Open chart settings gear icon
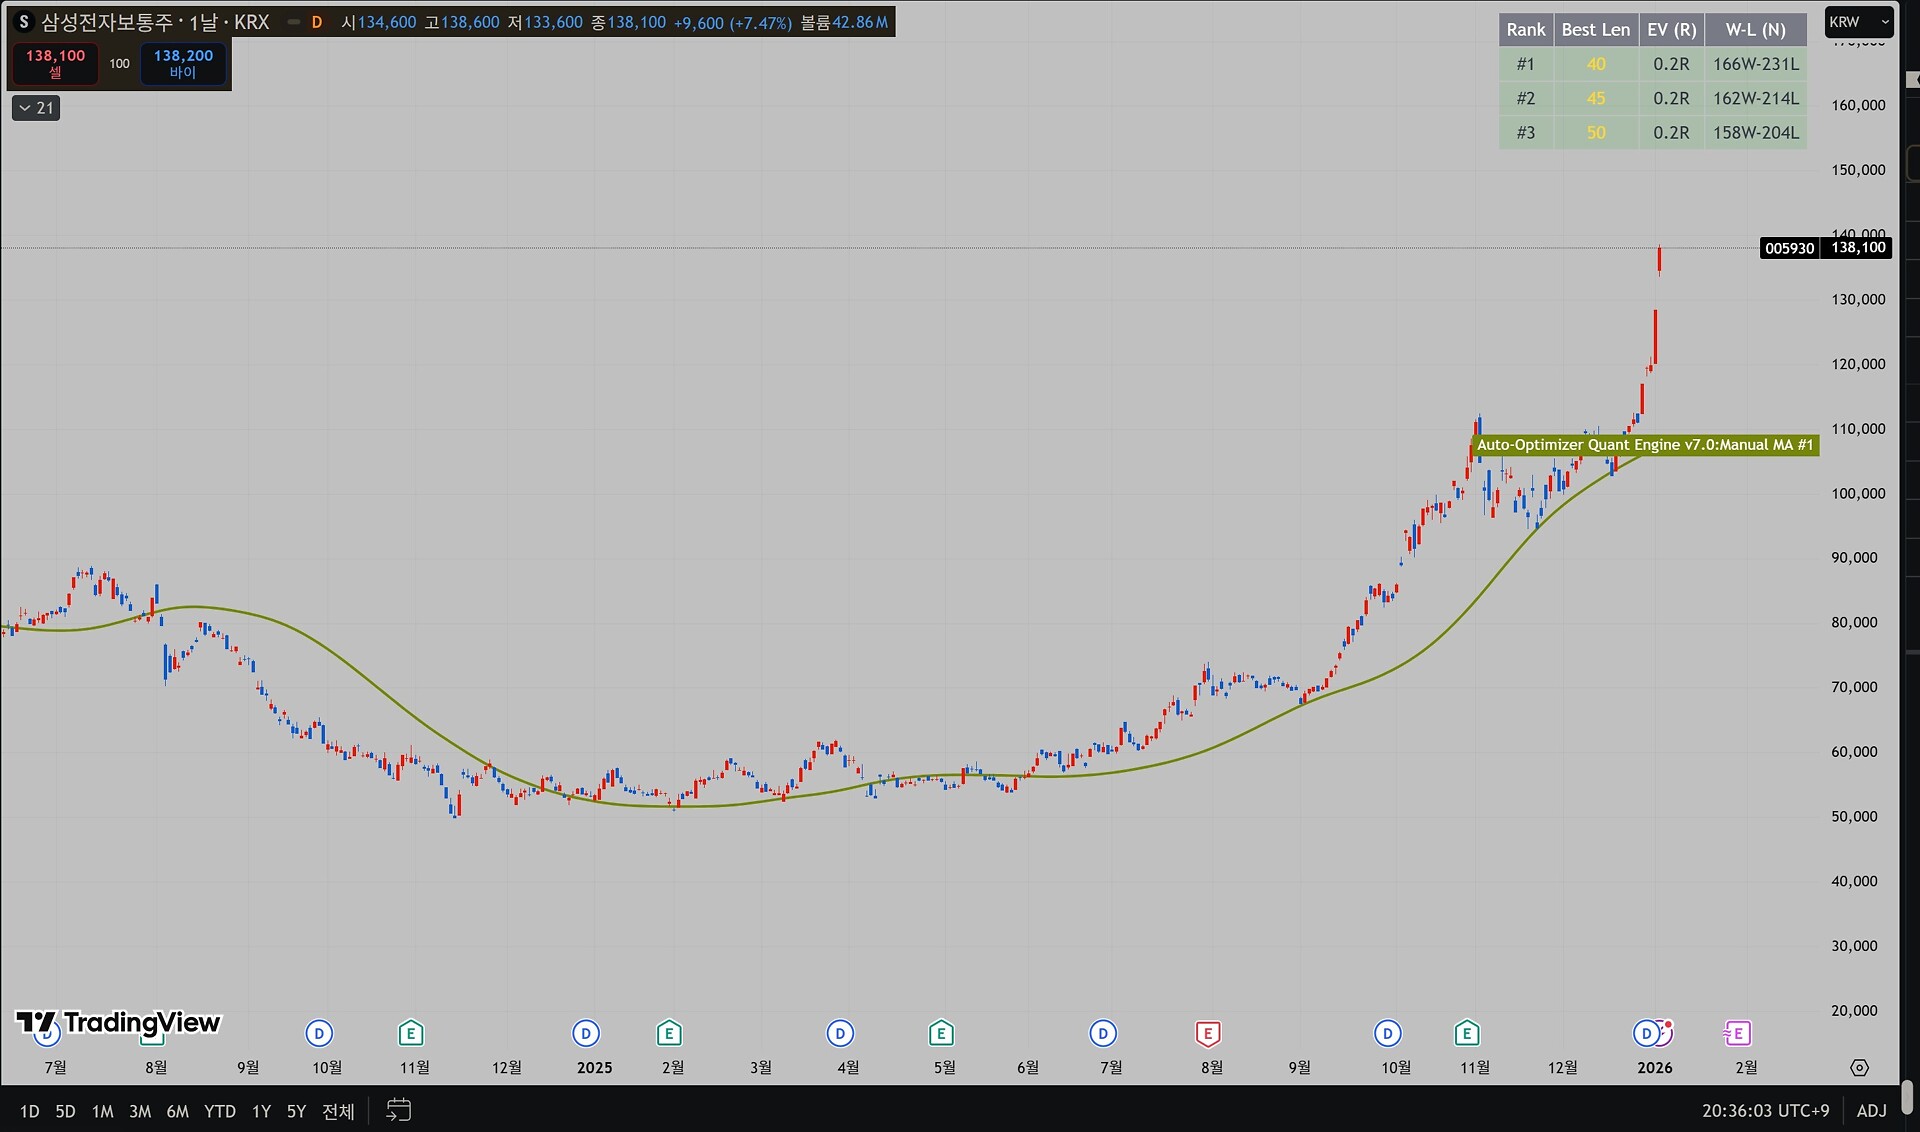This screenshot has height=1132, width=1920. 1859,1068
